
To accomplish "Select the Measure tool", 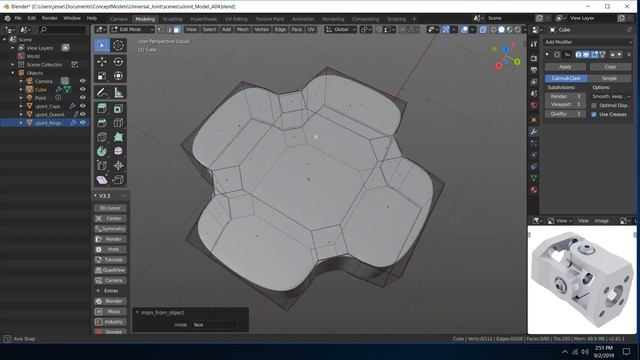I will click(x=118, y=93).
